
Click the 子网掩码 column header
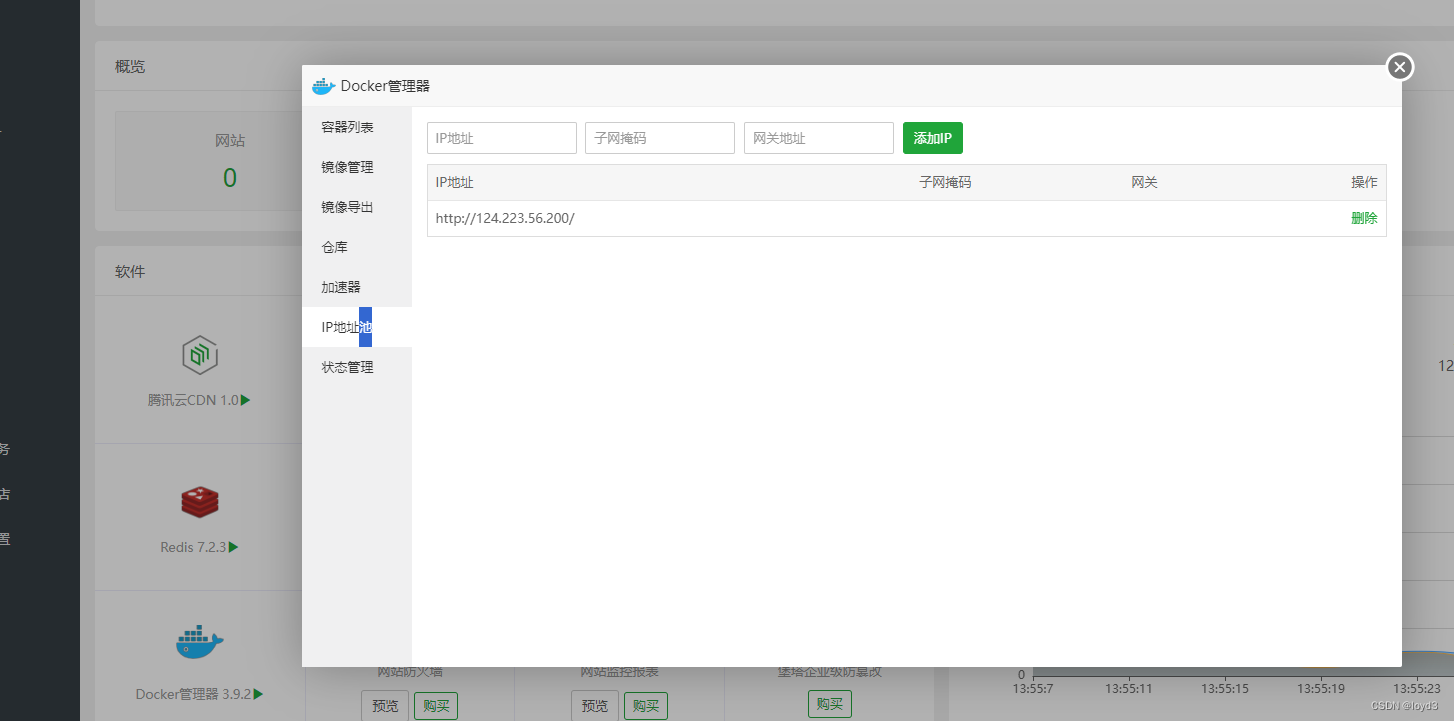pyautogui.click(x=945, y=182)
